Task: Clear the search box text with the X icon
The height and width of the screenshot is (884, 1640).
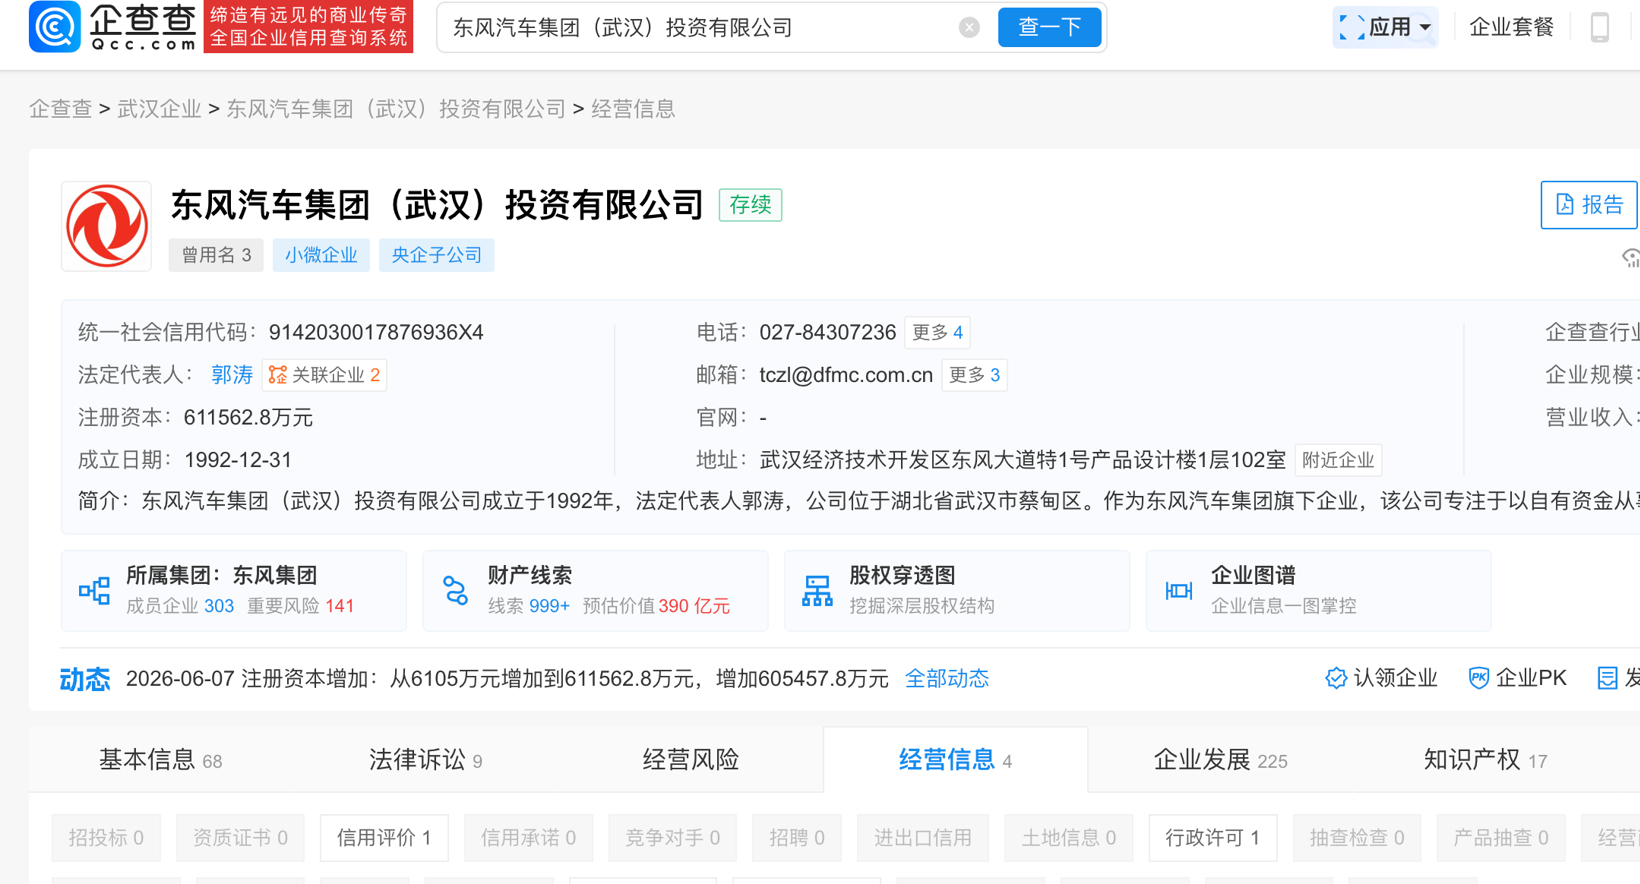Action: tap(969, 27)
